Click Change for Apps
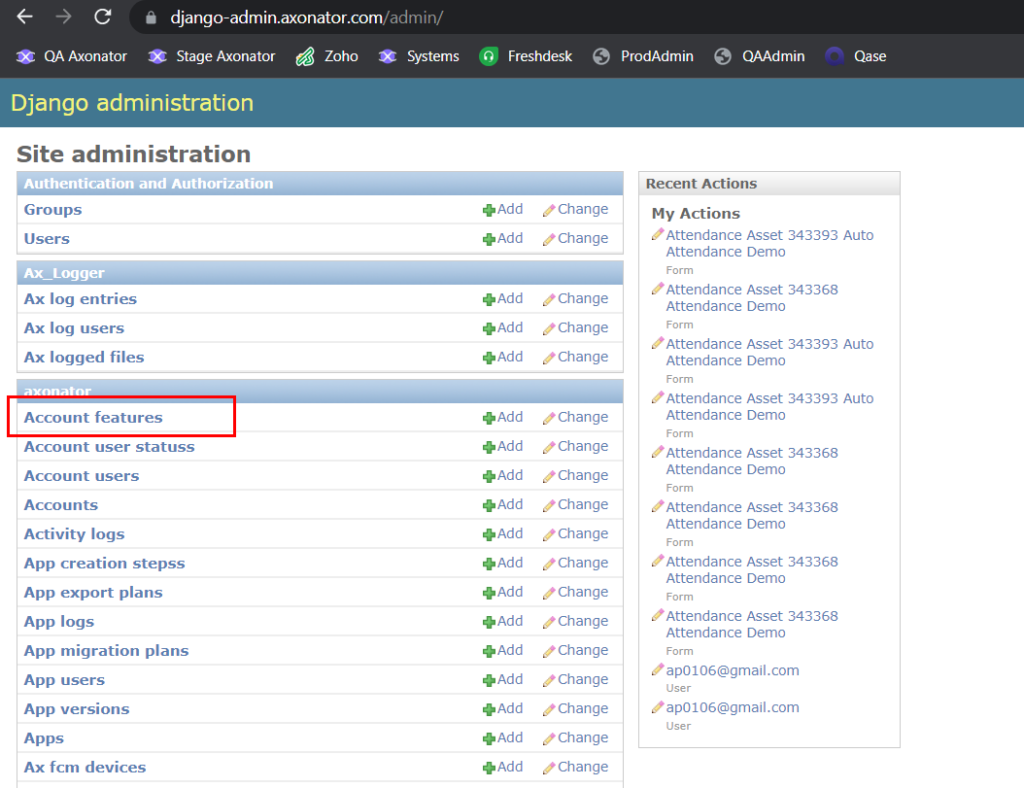 [575, 738]
